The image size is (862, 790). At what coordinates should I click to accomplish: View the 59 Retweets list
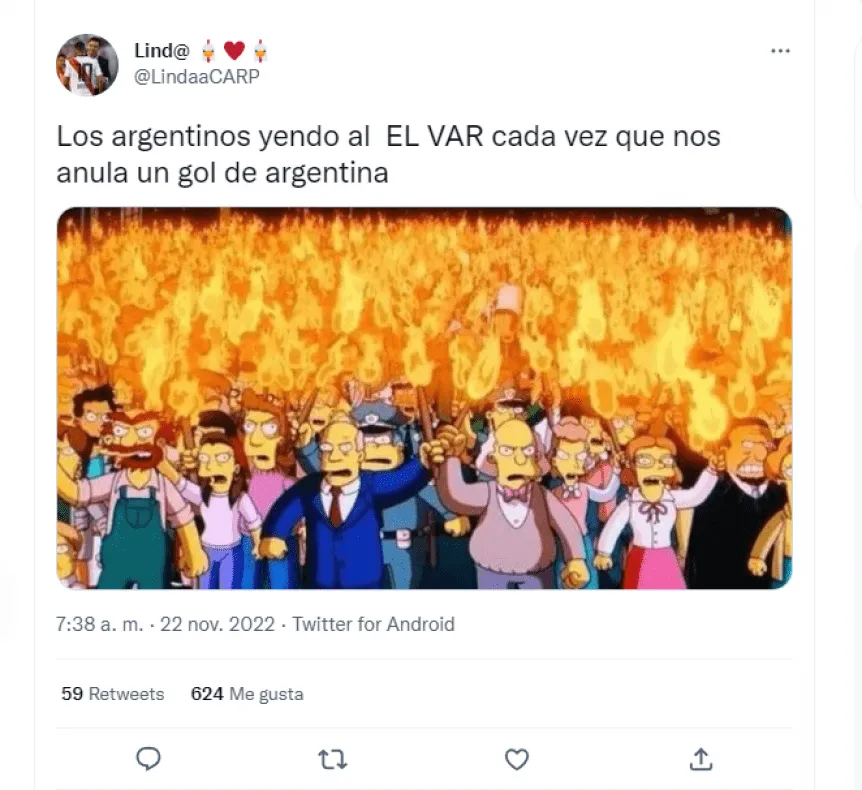coord(113,694)
